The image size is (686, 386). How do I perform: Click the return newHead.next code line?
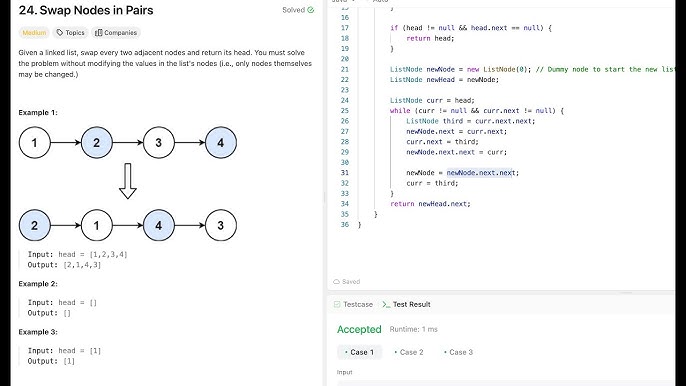click(x=430, y=204)
